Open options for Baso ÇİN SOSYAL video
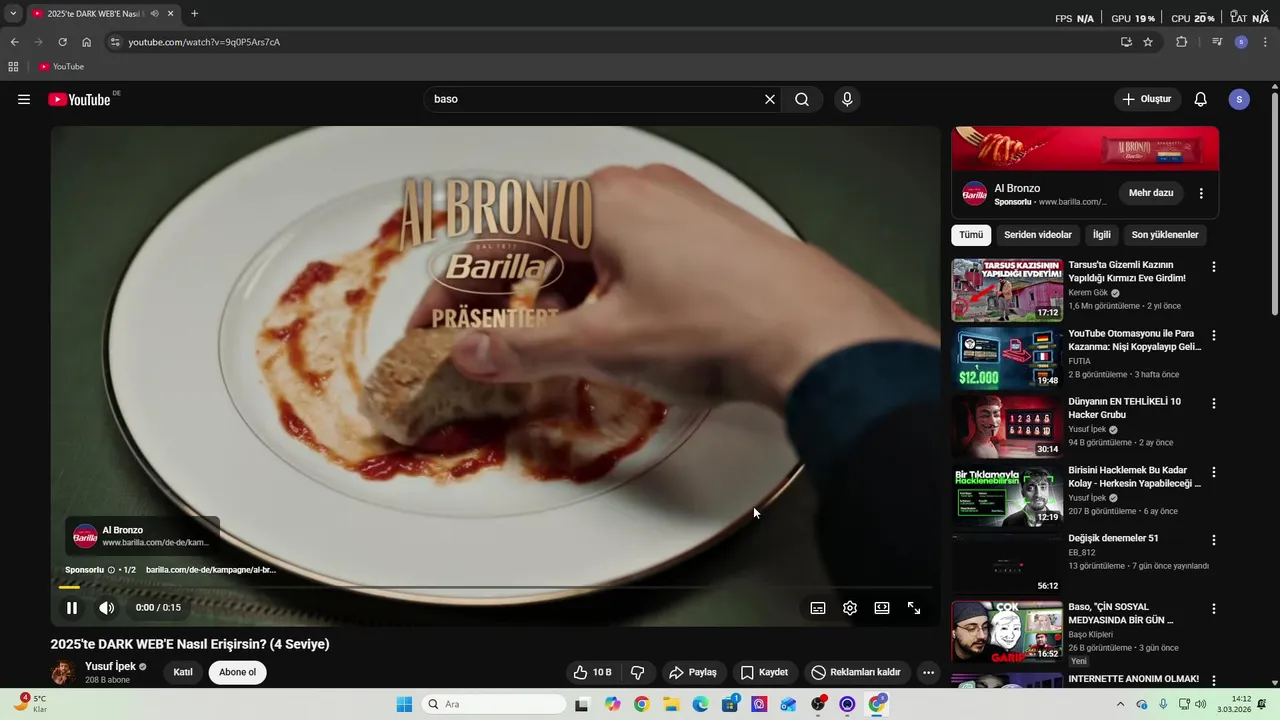 click(1214, 608)
